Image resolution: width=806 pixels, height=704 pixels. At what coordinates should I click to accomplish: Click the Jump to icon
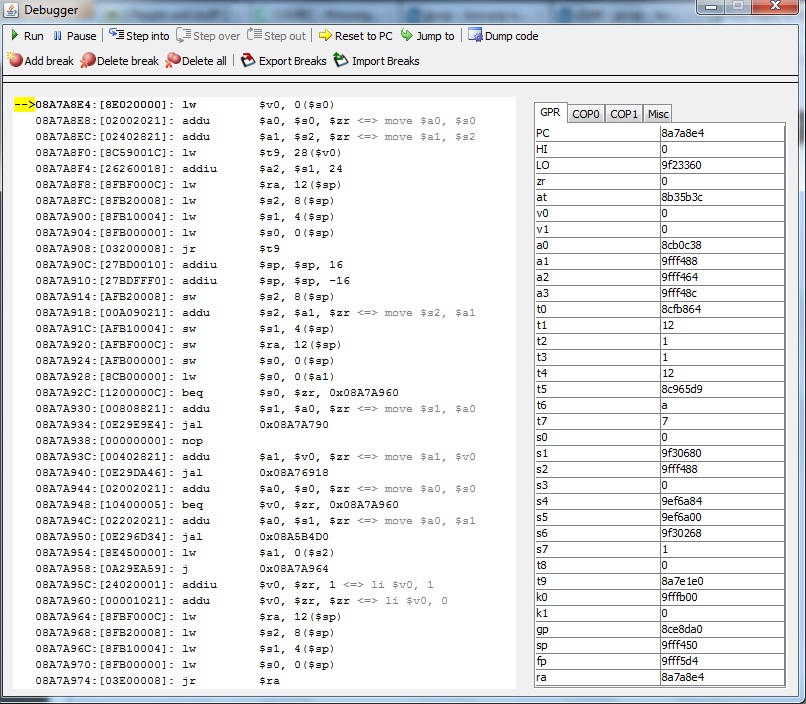tap(407, 36)
